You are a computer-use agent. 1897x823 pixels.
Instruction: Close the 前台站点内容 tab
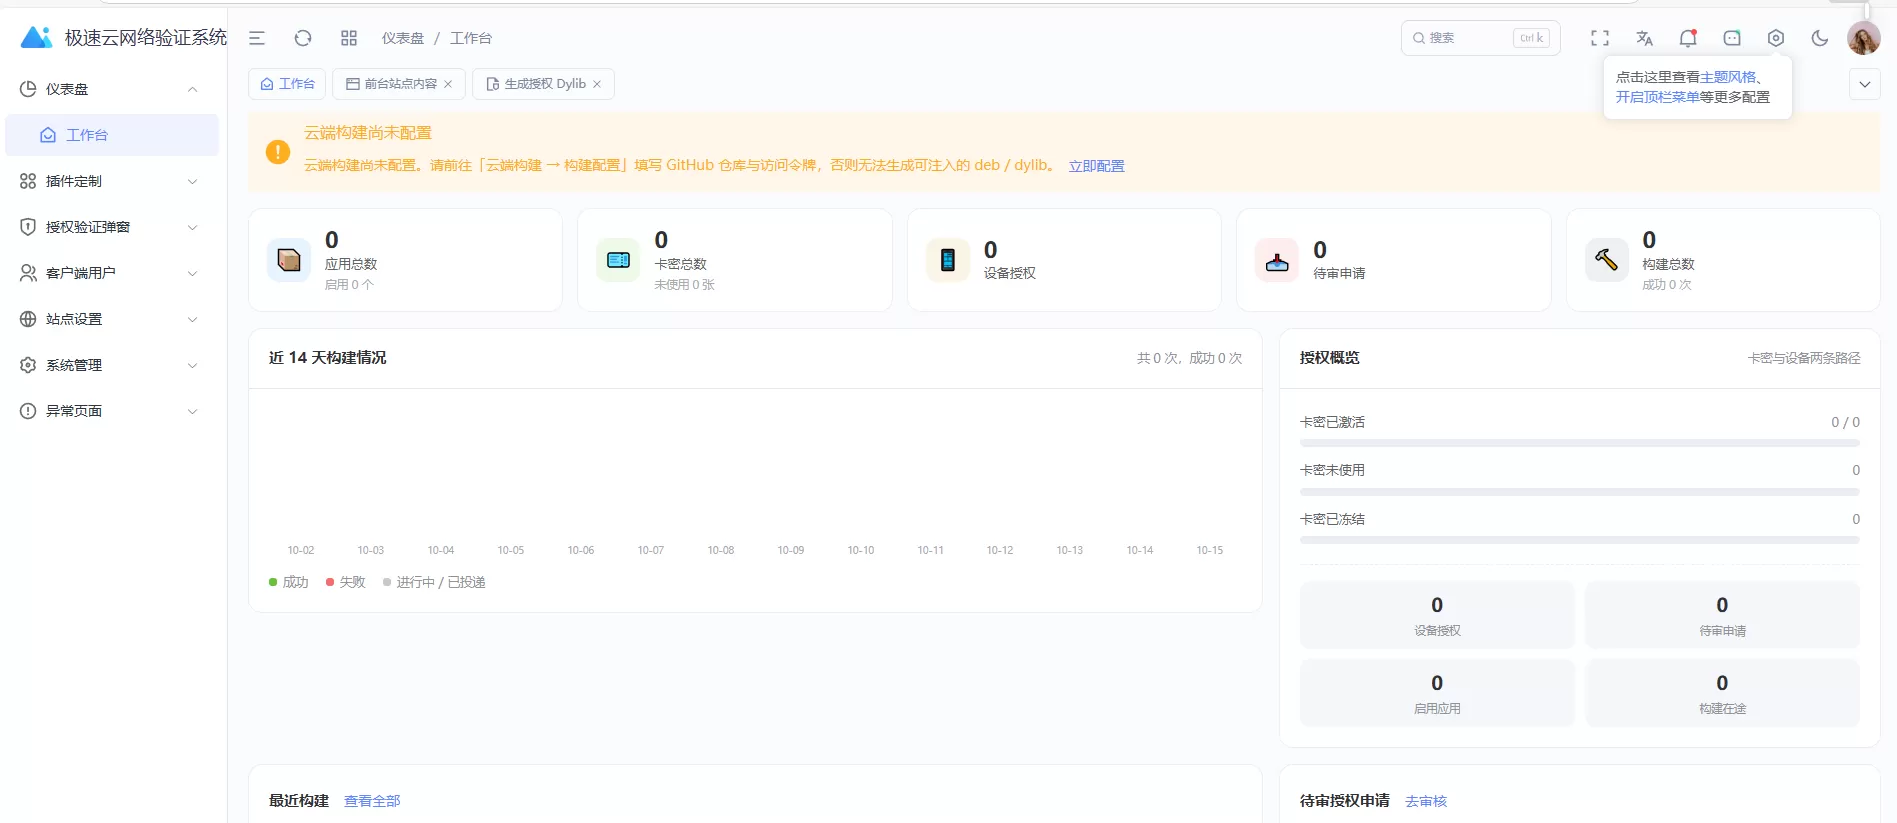coord(448,84)
